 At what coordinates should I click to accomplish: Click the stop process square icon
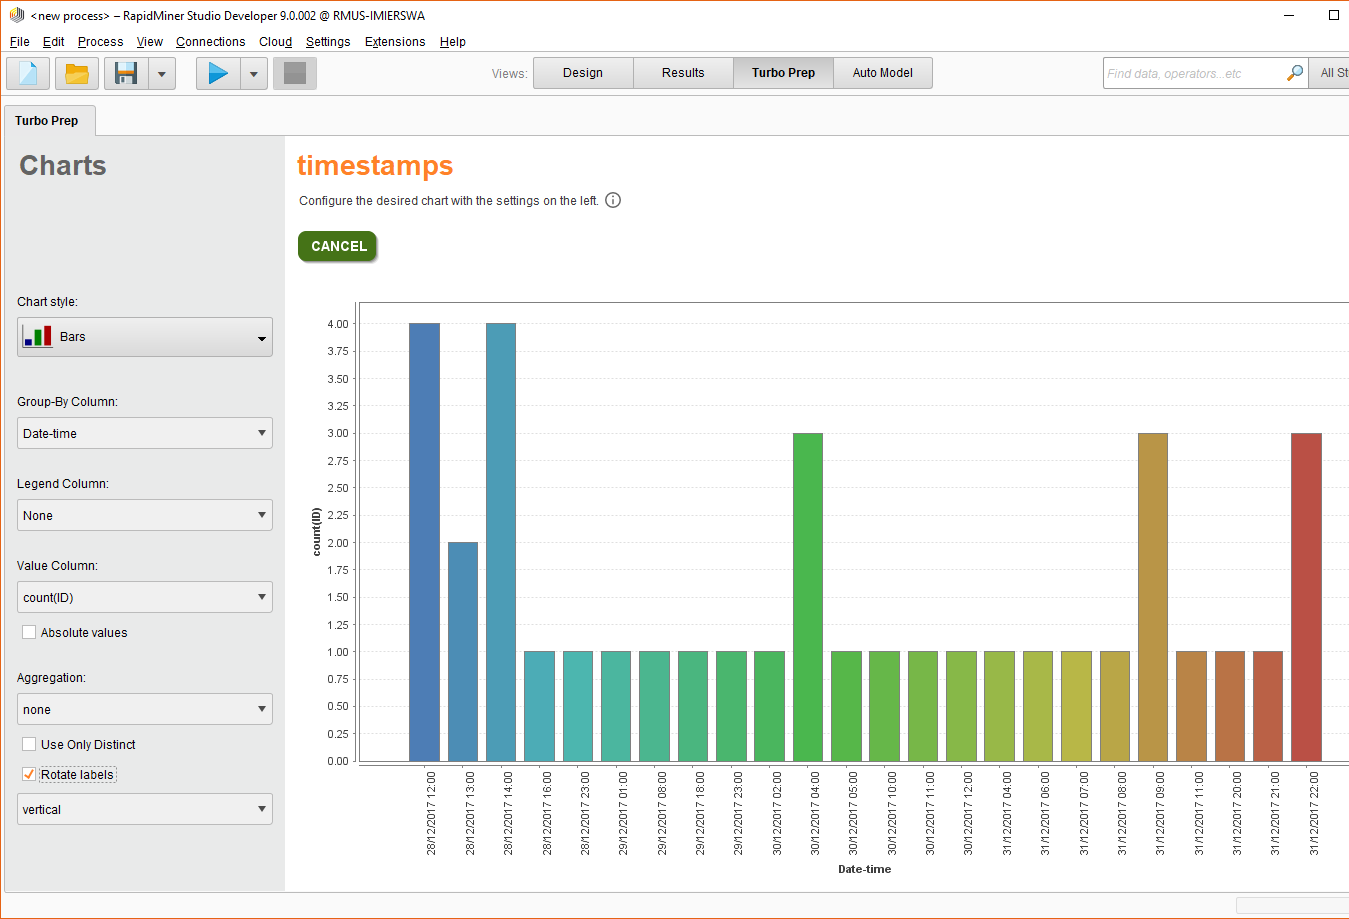coord(295,73)
